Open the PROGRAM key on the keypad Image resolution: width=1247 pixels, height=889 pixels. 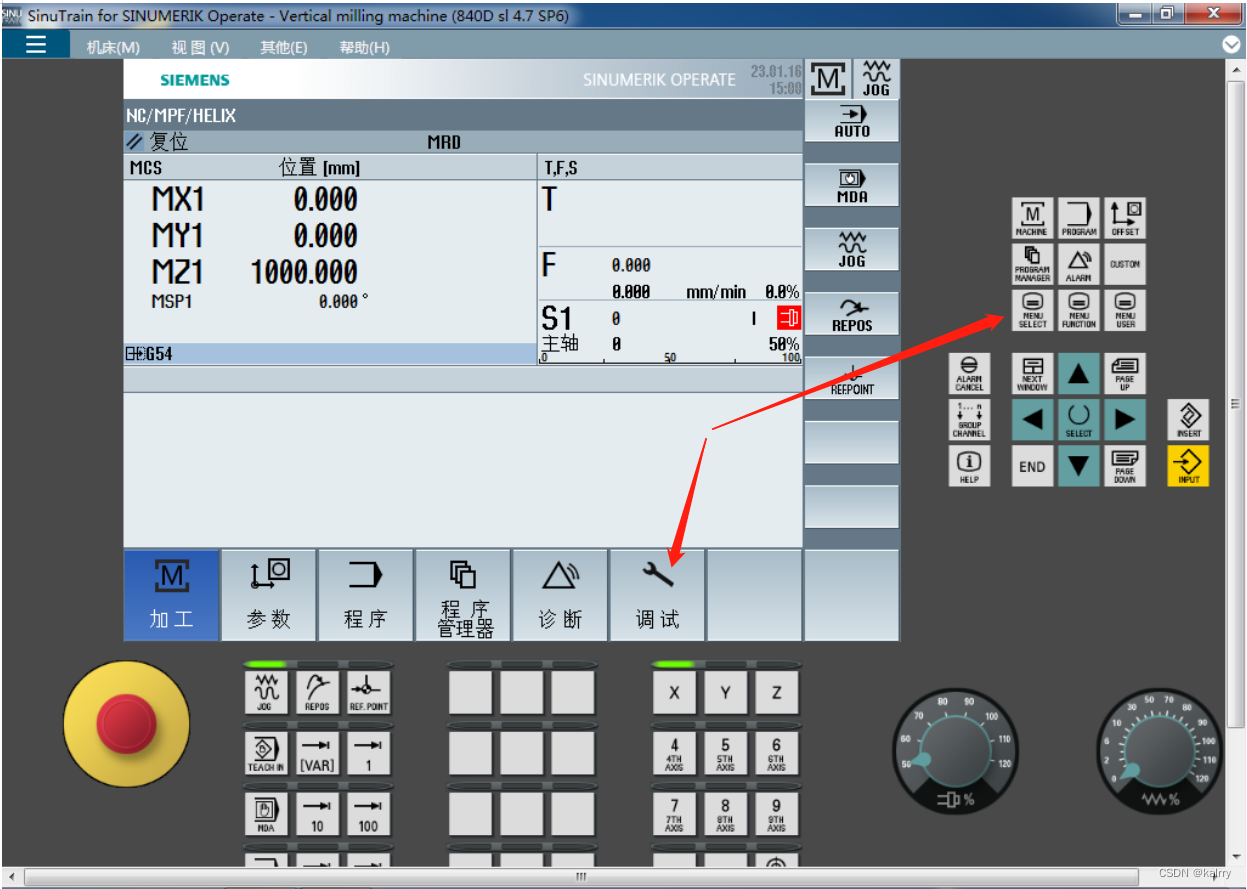1079,218
